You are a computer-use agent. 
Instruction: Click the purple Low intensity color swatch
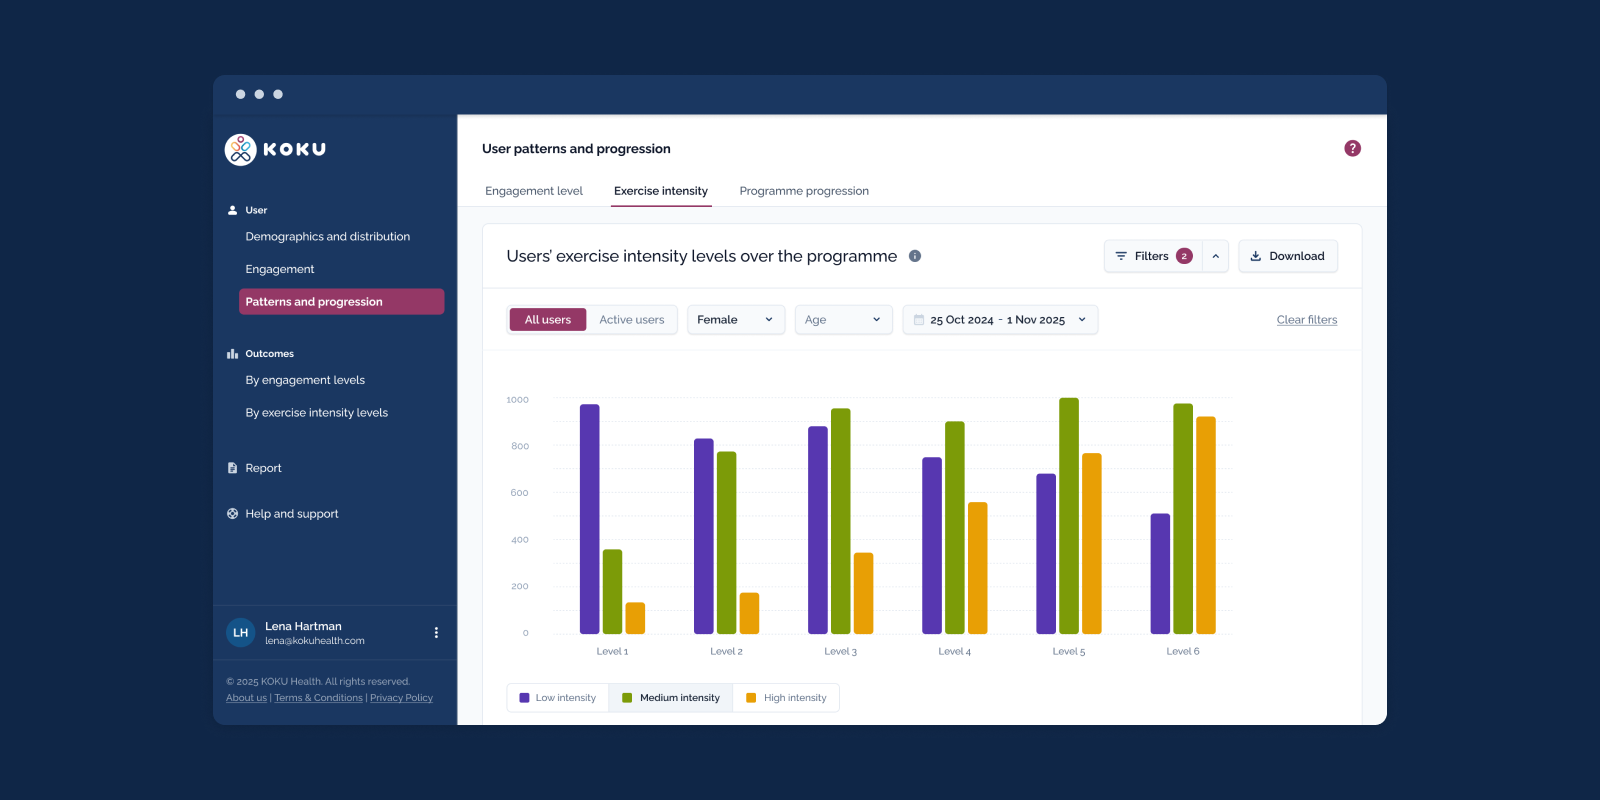525,698
